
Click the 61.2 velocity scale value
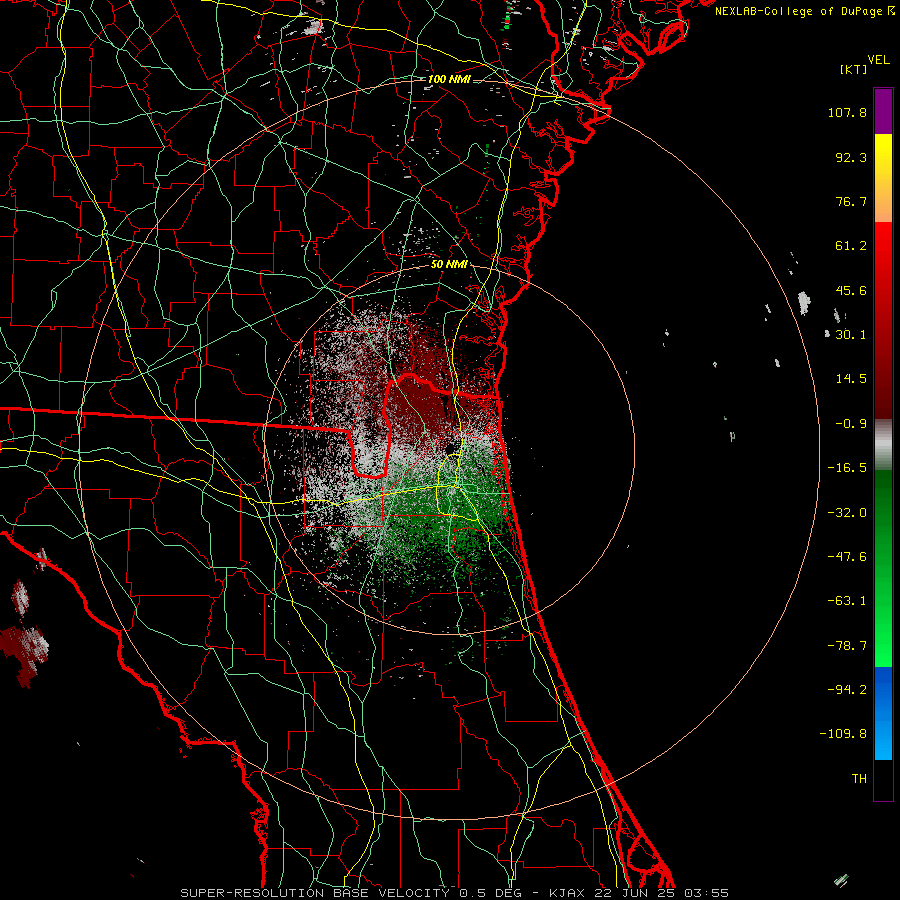pyautogui.click(x=851, y=246)
